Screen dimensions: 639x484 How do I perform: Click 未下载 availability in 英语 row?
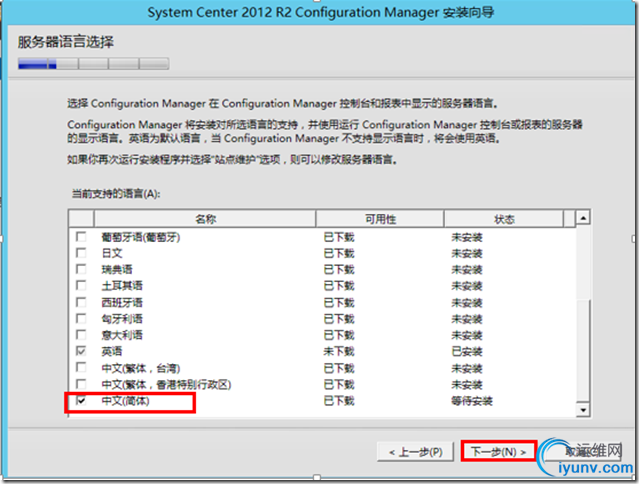click(x=339, y=351)
